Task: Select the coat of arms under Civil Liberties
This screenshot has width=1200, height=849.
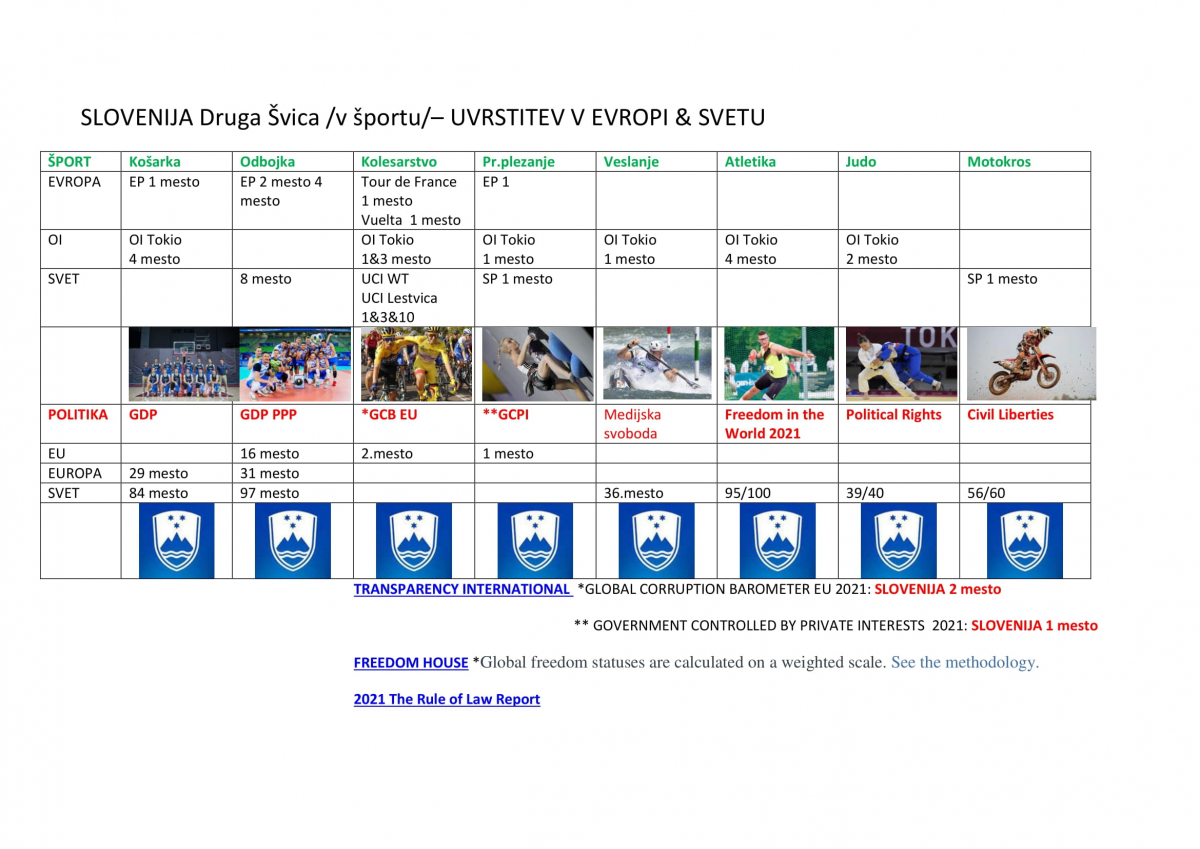Action: coord(1024,540)
